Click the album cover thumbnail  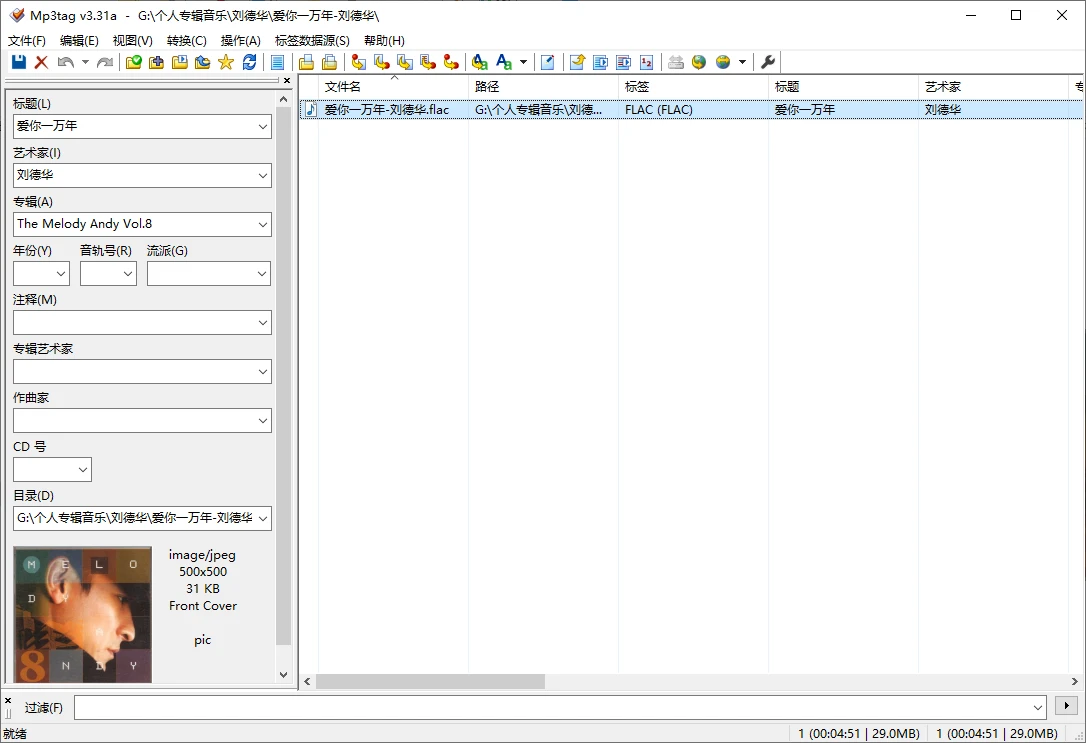(81, 615)
